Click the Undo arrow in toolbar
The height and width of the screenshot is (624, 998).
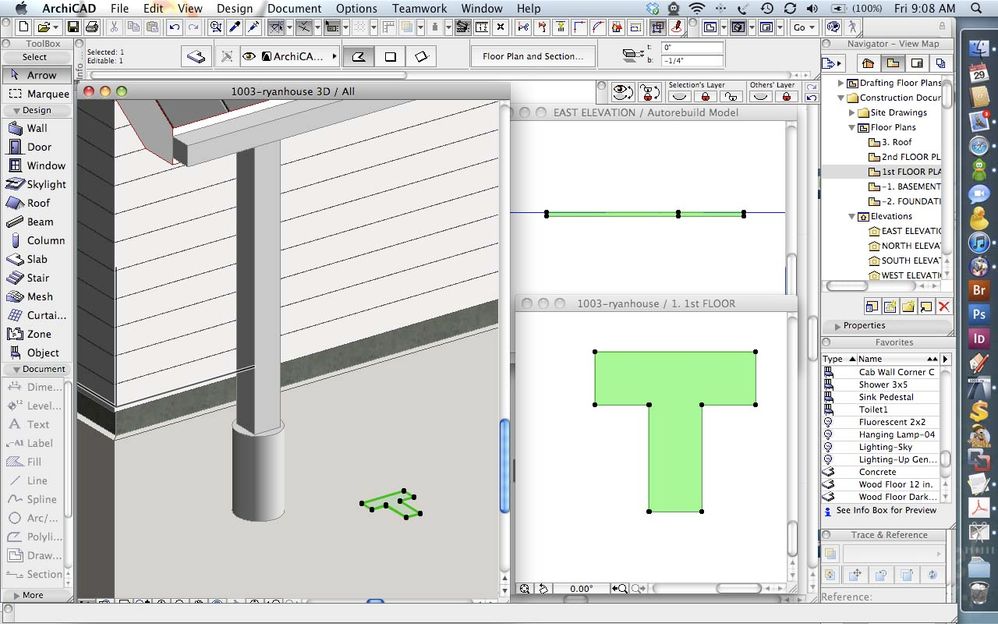[x=175, y=27]
